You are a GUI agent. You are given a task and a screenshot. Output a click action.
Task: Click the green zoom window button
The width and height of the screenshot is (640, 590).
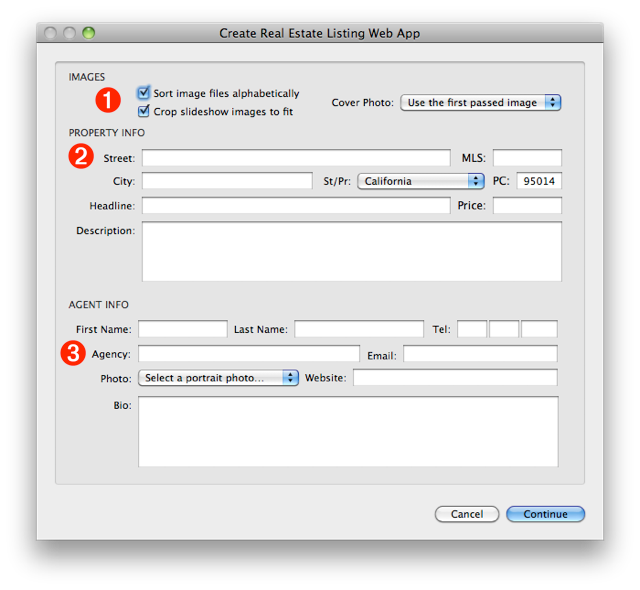pos(89,33)
